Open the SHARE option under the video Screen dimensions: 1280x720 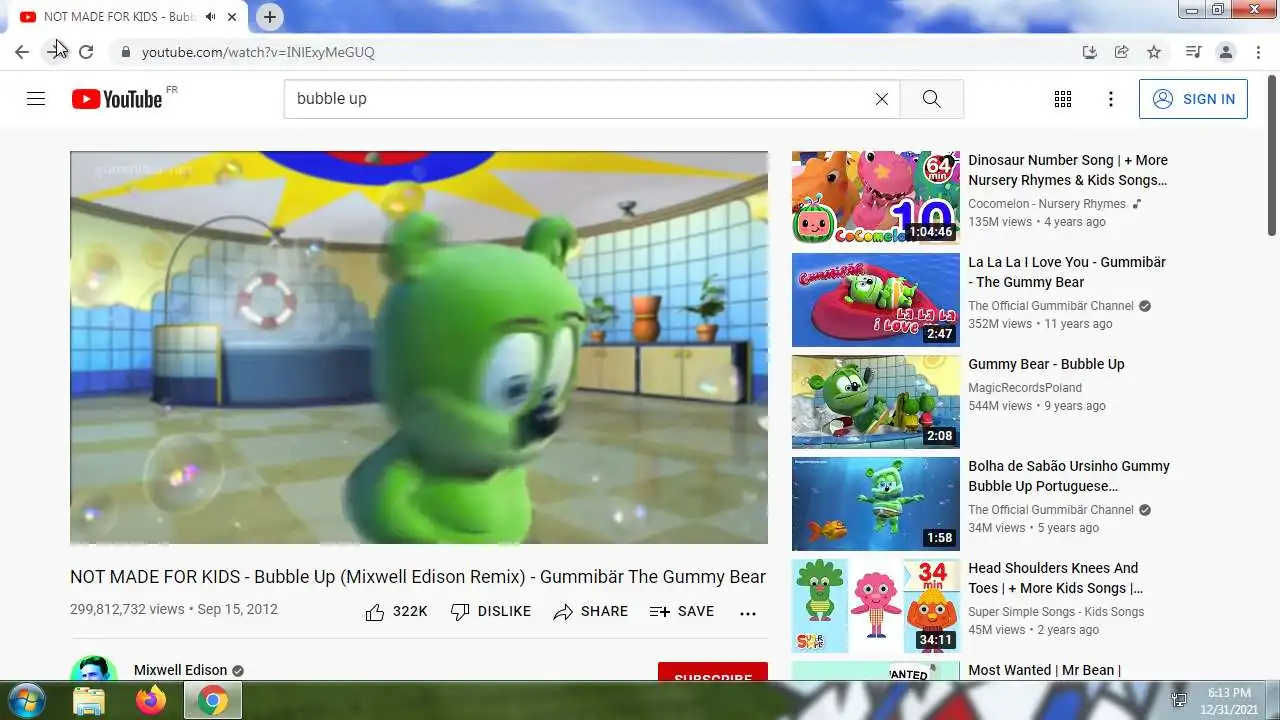[590, 612]
